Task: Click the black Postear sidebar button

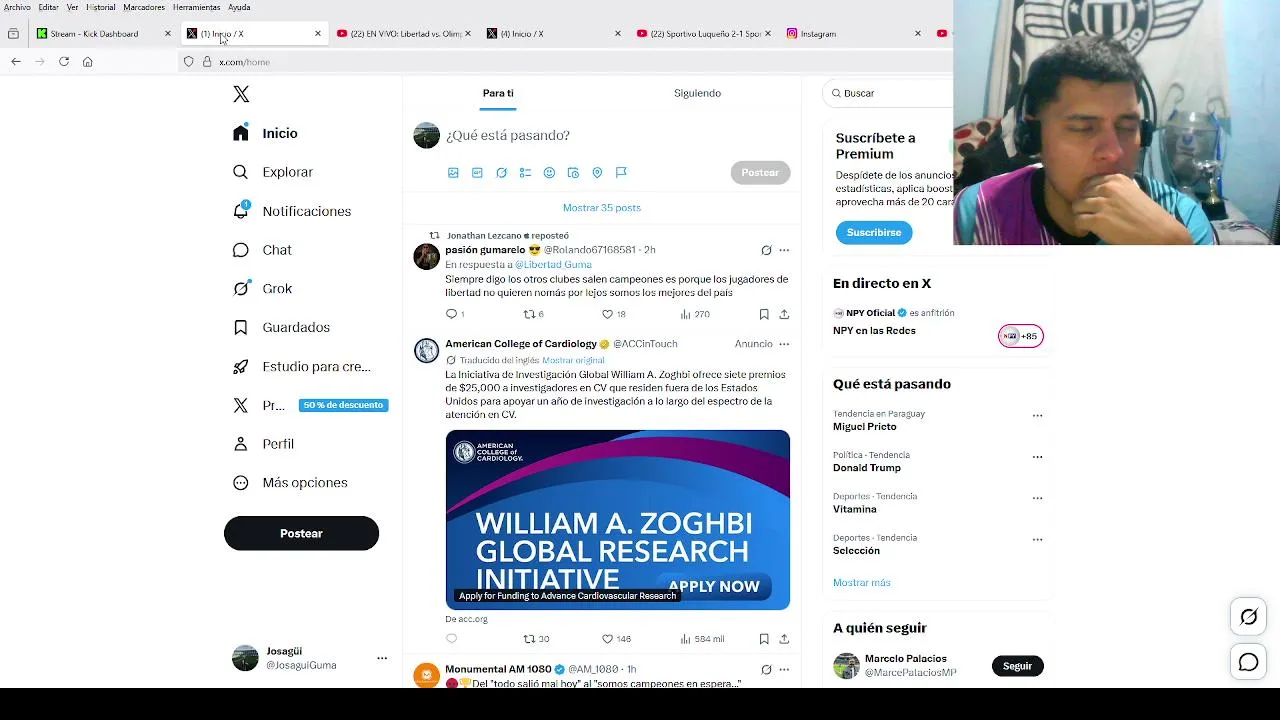Action: 301,533
